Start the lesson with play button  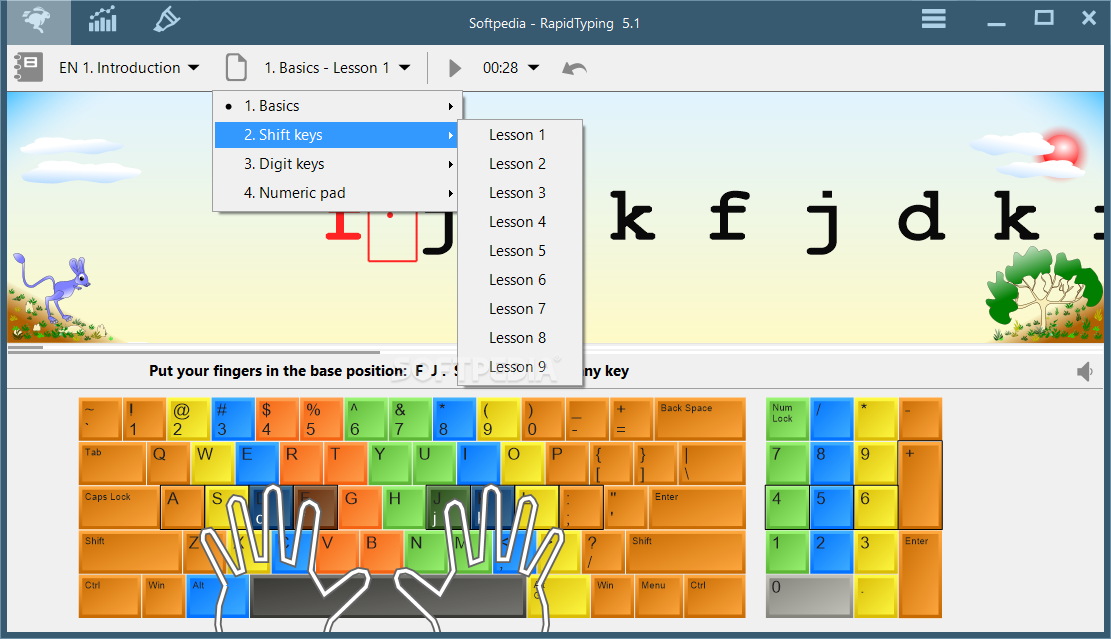[455, 68]
